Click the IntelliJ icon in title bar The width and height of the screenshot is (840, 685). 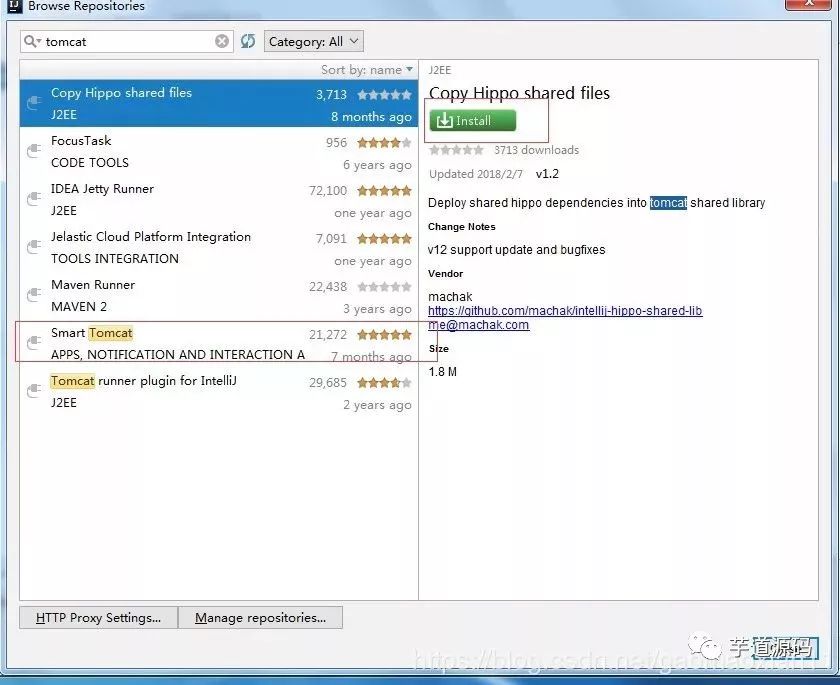point(14,5)
